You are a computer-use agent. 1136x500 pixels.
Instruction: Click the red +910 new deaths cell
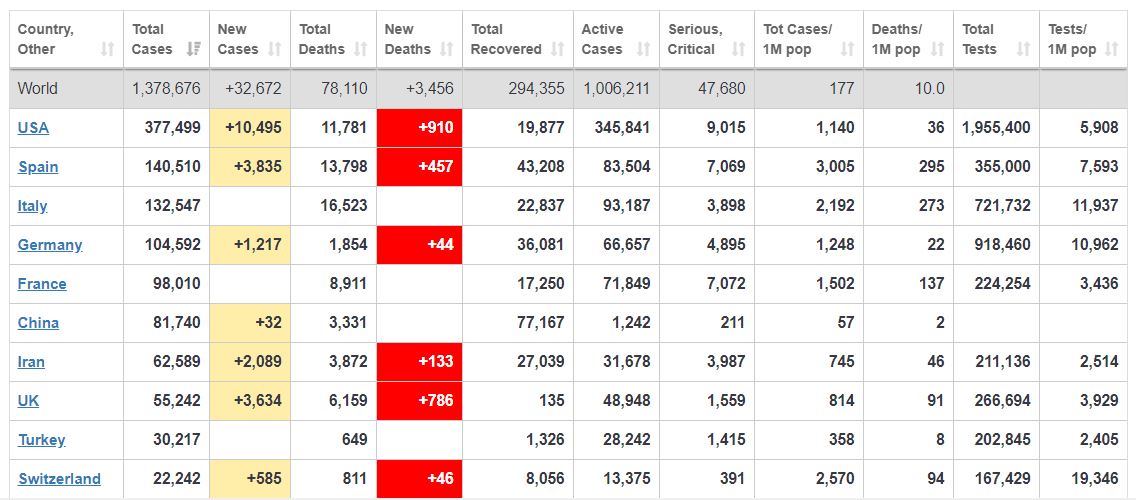(420, 128)
